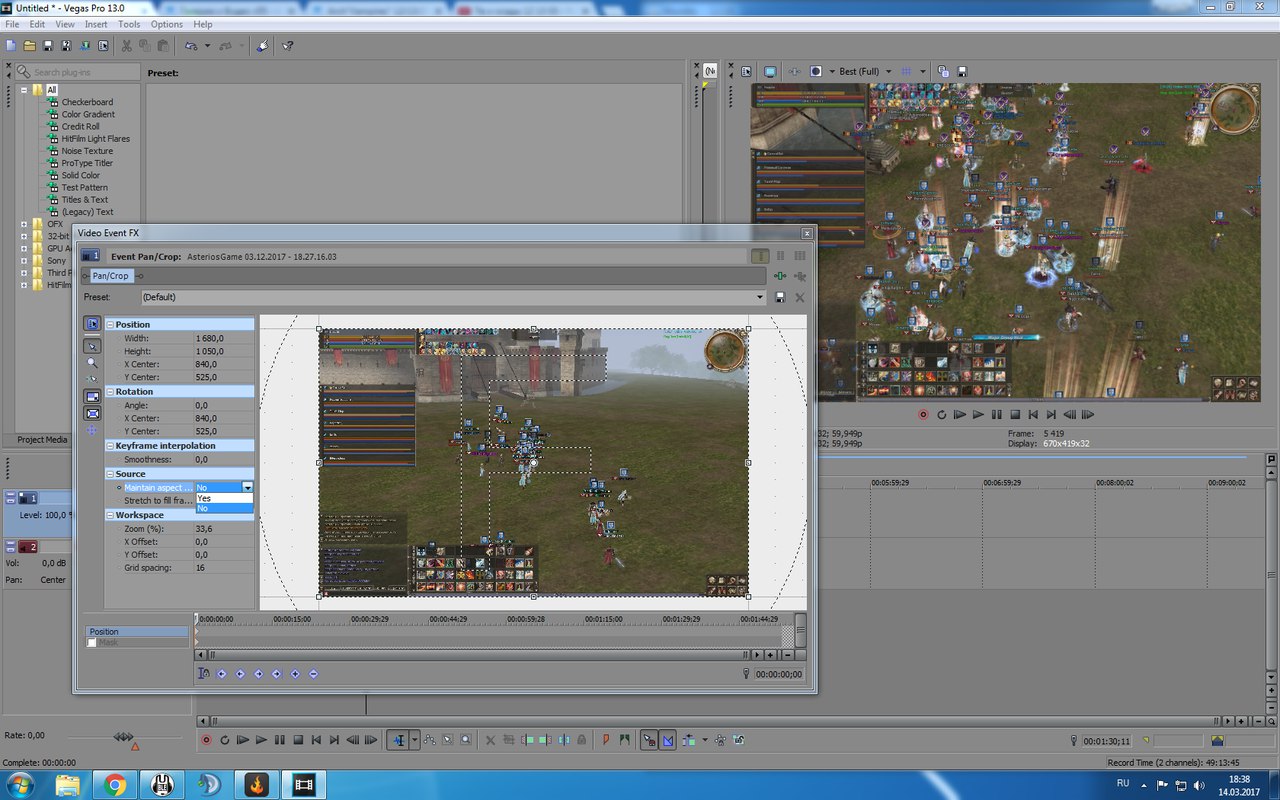Open Chrome from the Windows taskbar
Viewport: 1280px width, 800px height.
pos(114,784)
